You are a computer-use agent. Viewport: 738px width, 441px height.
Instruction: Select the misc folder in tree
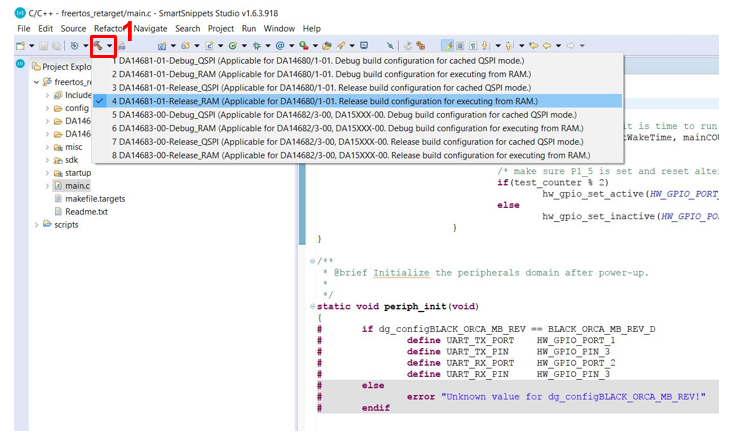coord(73,147)
